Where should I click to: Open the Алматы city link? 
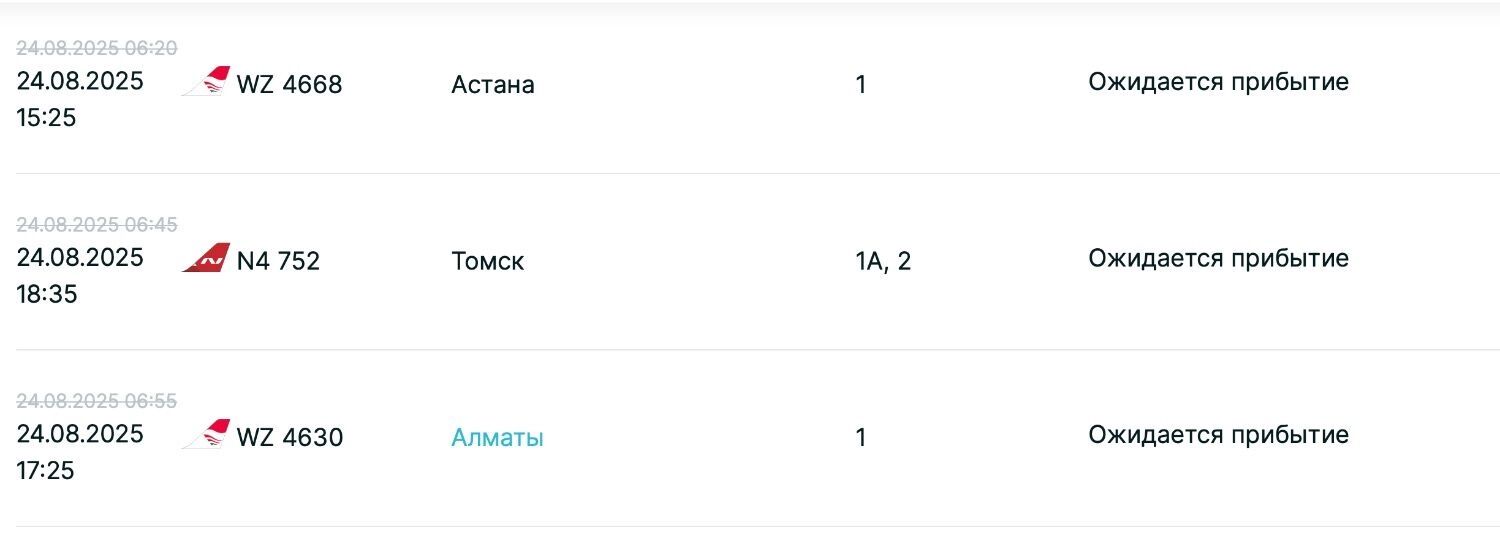coord(497,438)
